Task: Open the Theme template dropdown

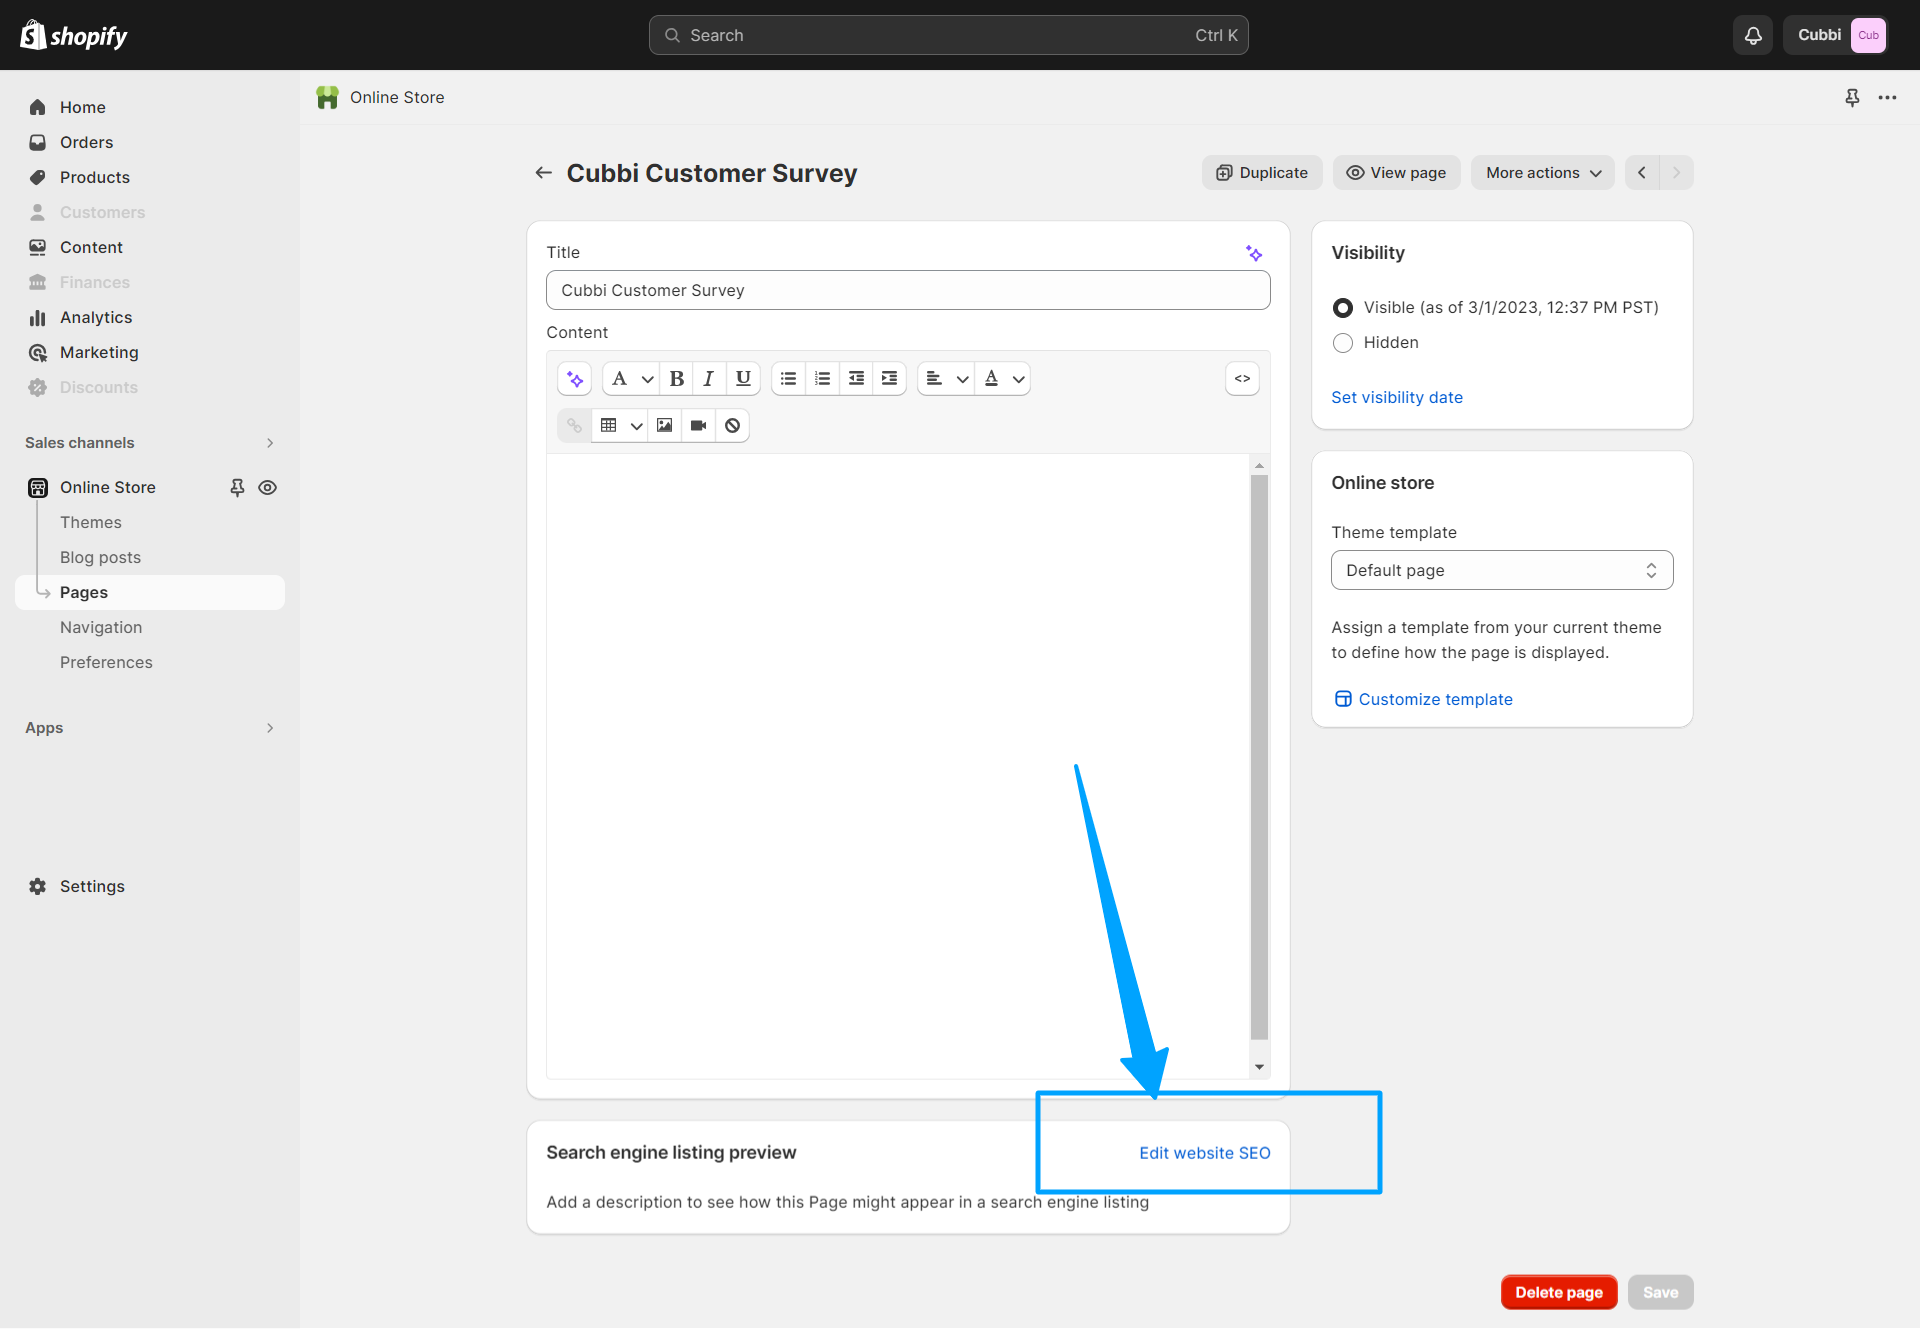Action: pyautogui.click(x=1501, y=570)
